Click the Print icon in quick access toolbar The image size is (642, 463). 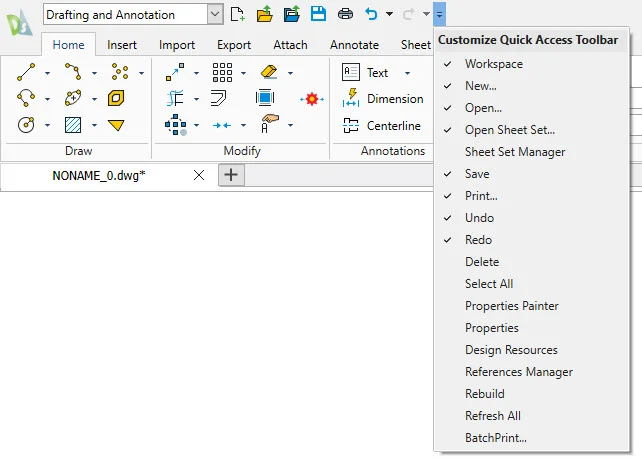[345, 14]
